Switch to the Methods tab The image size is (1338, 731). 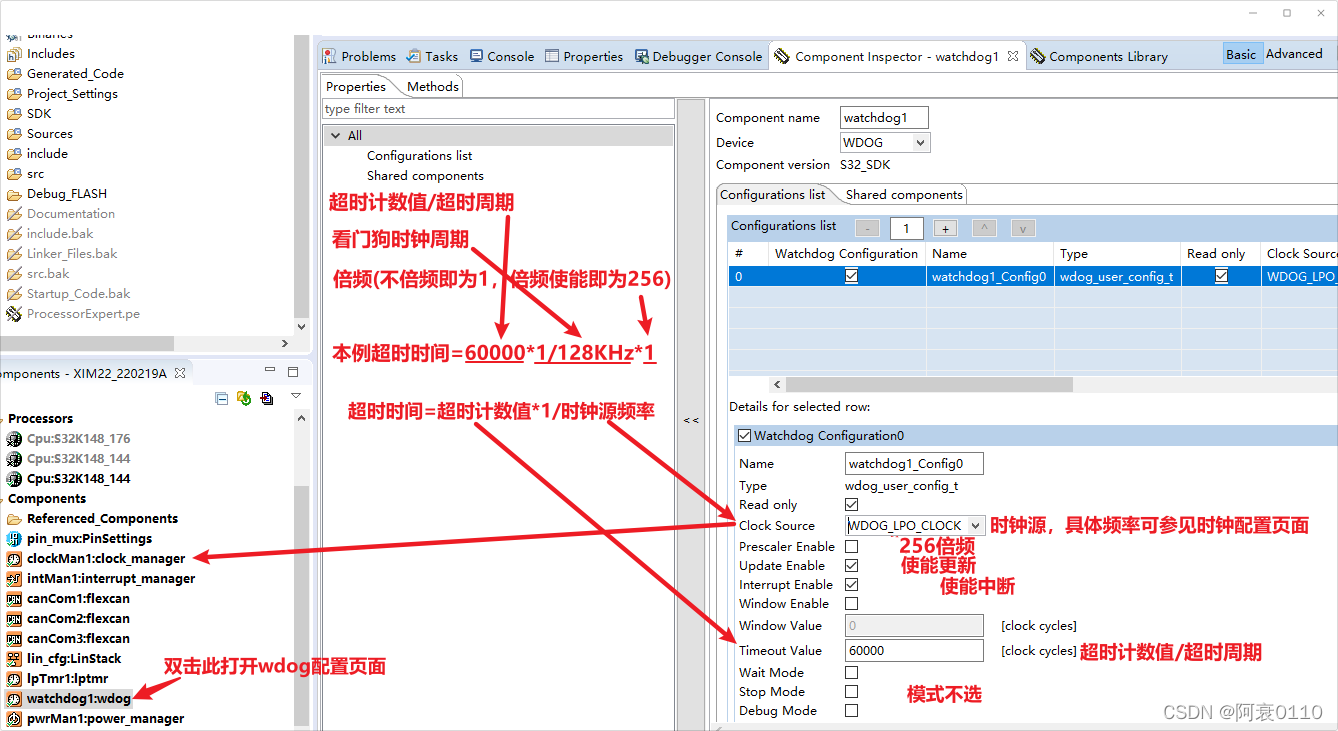pos(432,86)
